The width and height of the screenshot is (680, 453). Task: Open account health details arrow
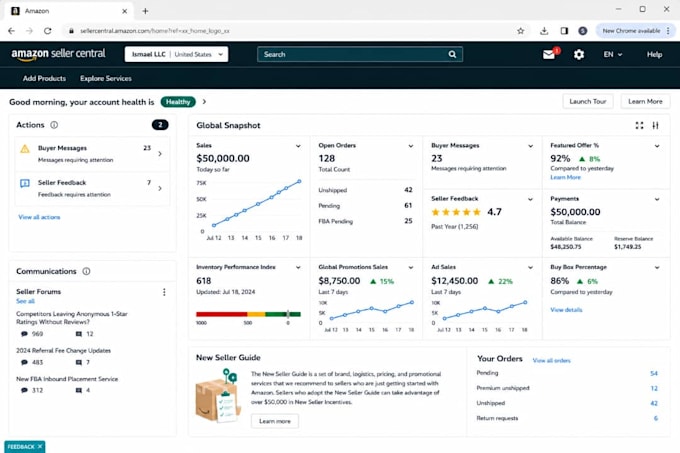pyautogui.click(x=204, y=102)
